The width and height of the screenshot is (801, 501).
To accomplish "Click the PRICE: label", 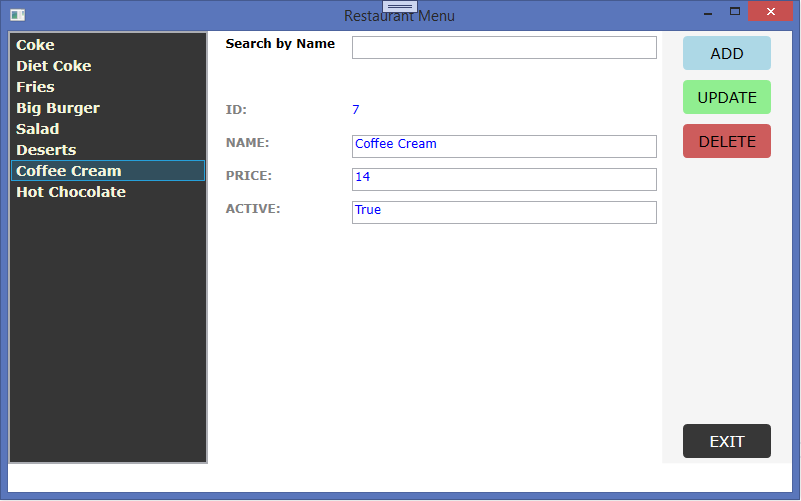I will click(249, 176).
